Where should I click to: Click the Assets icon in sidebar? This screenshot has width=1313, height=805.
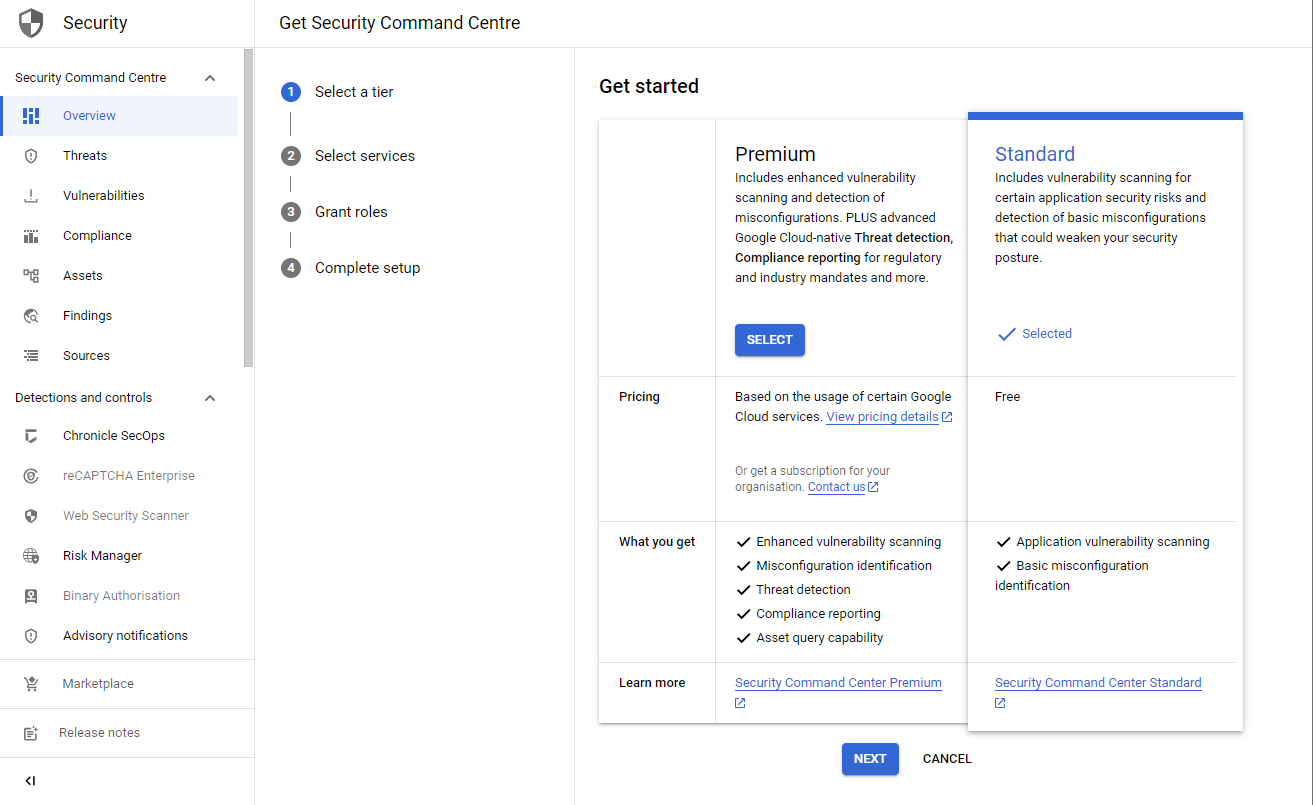point(31,275)
